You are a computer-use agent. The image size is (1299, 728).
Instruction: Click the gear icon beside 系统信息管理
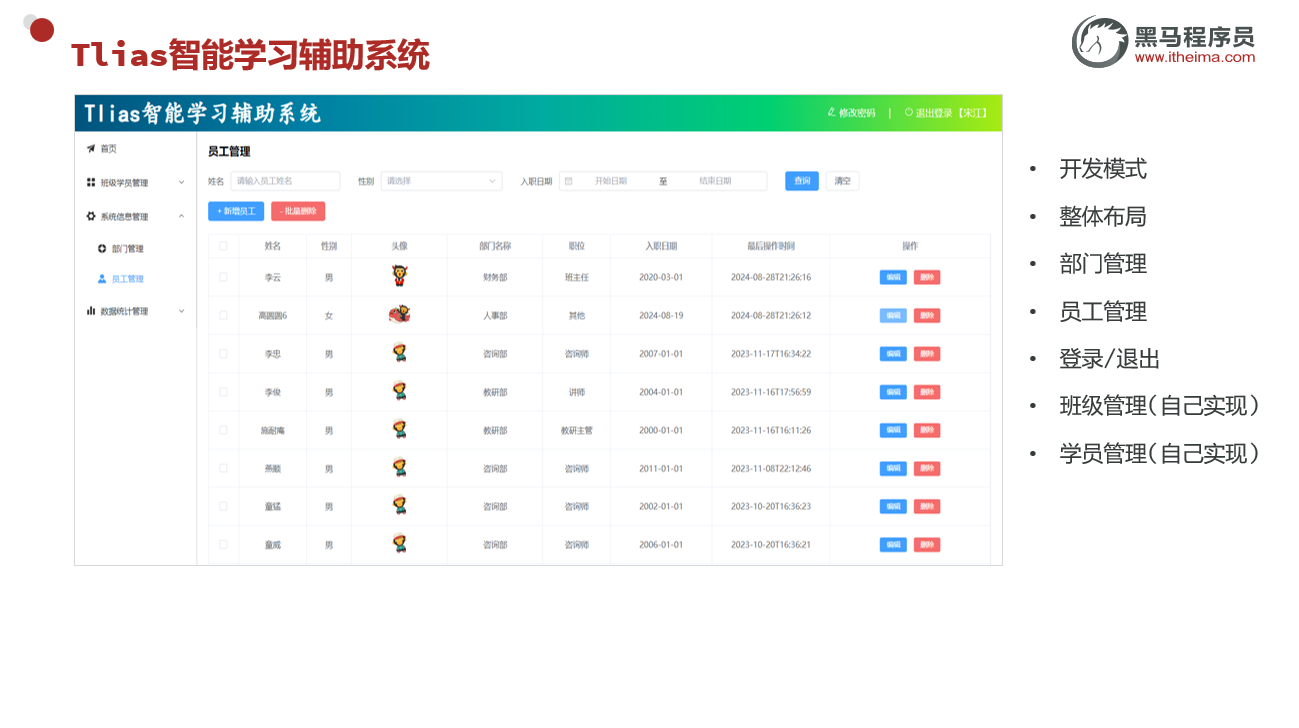[x=88, y=215]
